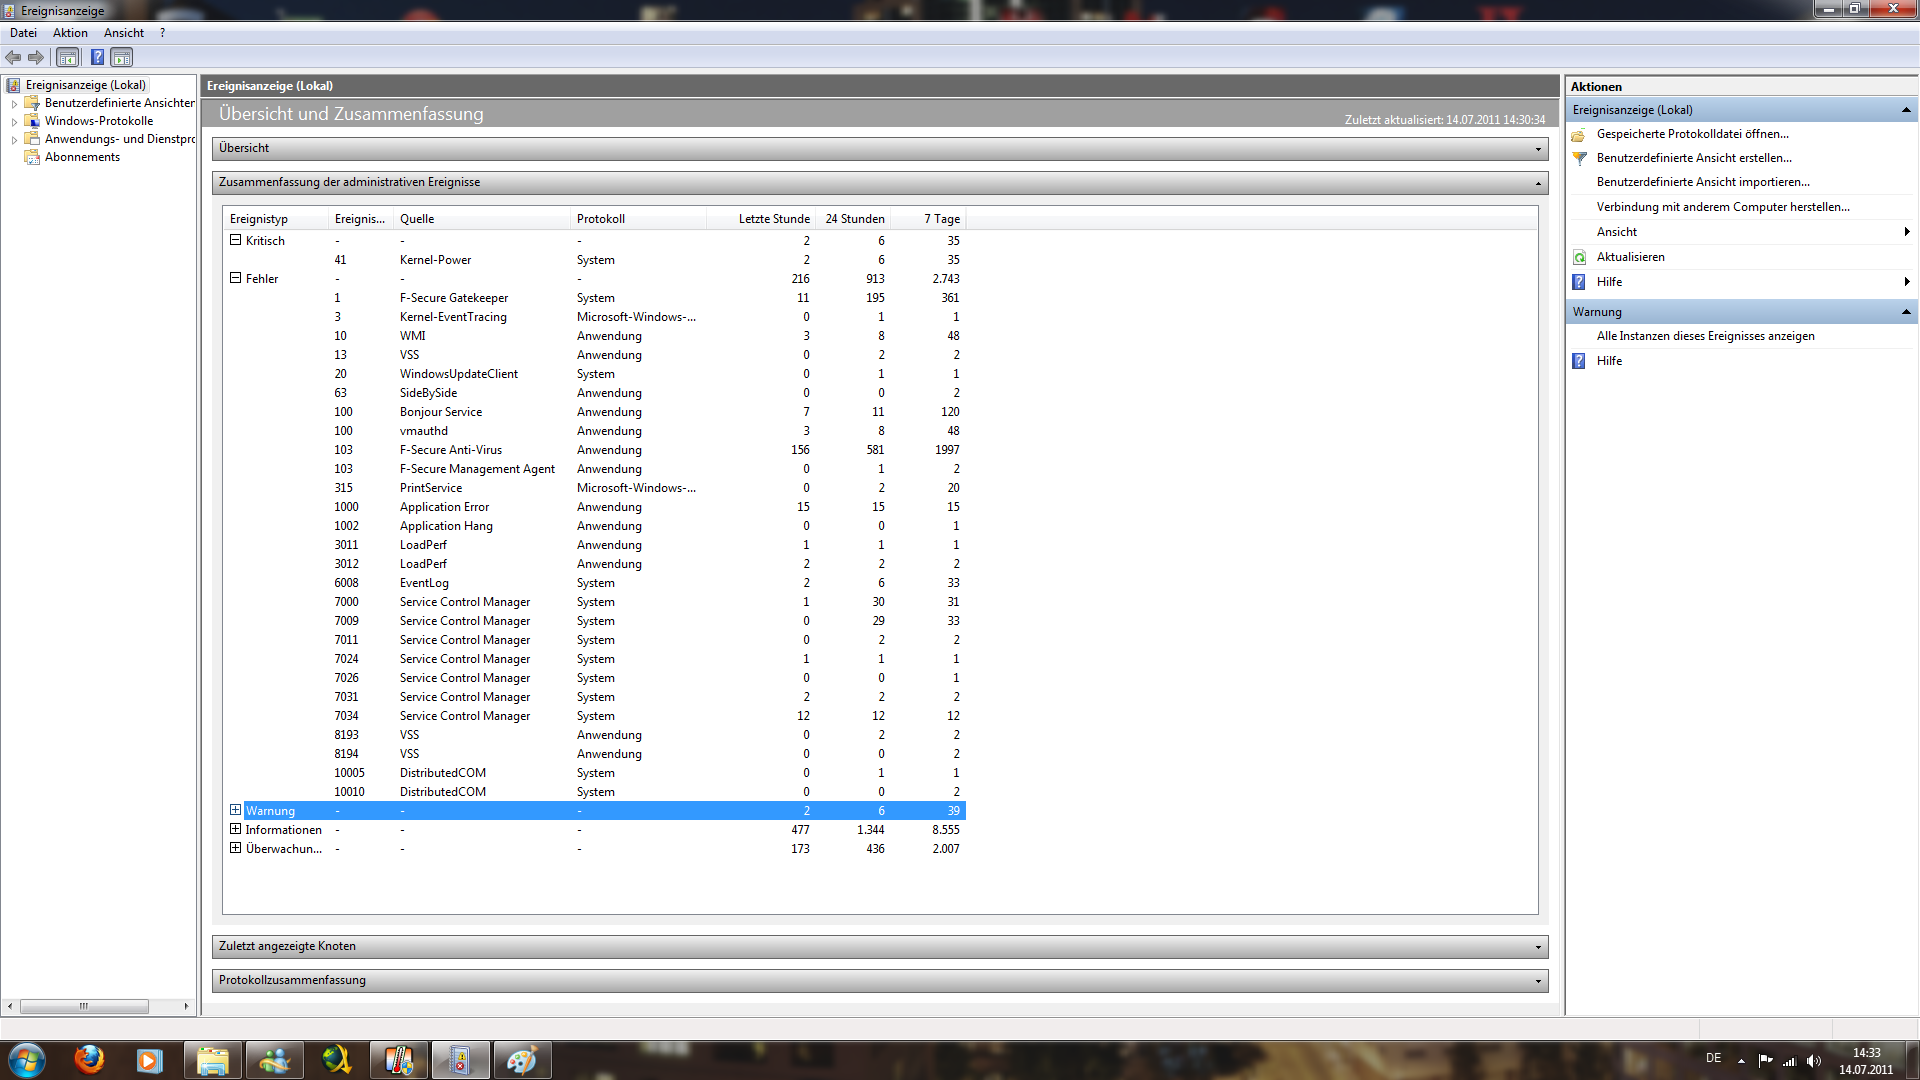Screen dimensions: 1920x1080
Task: Click the left pane horizontal scrollbar thumb
Action: (84, 1006)
